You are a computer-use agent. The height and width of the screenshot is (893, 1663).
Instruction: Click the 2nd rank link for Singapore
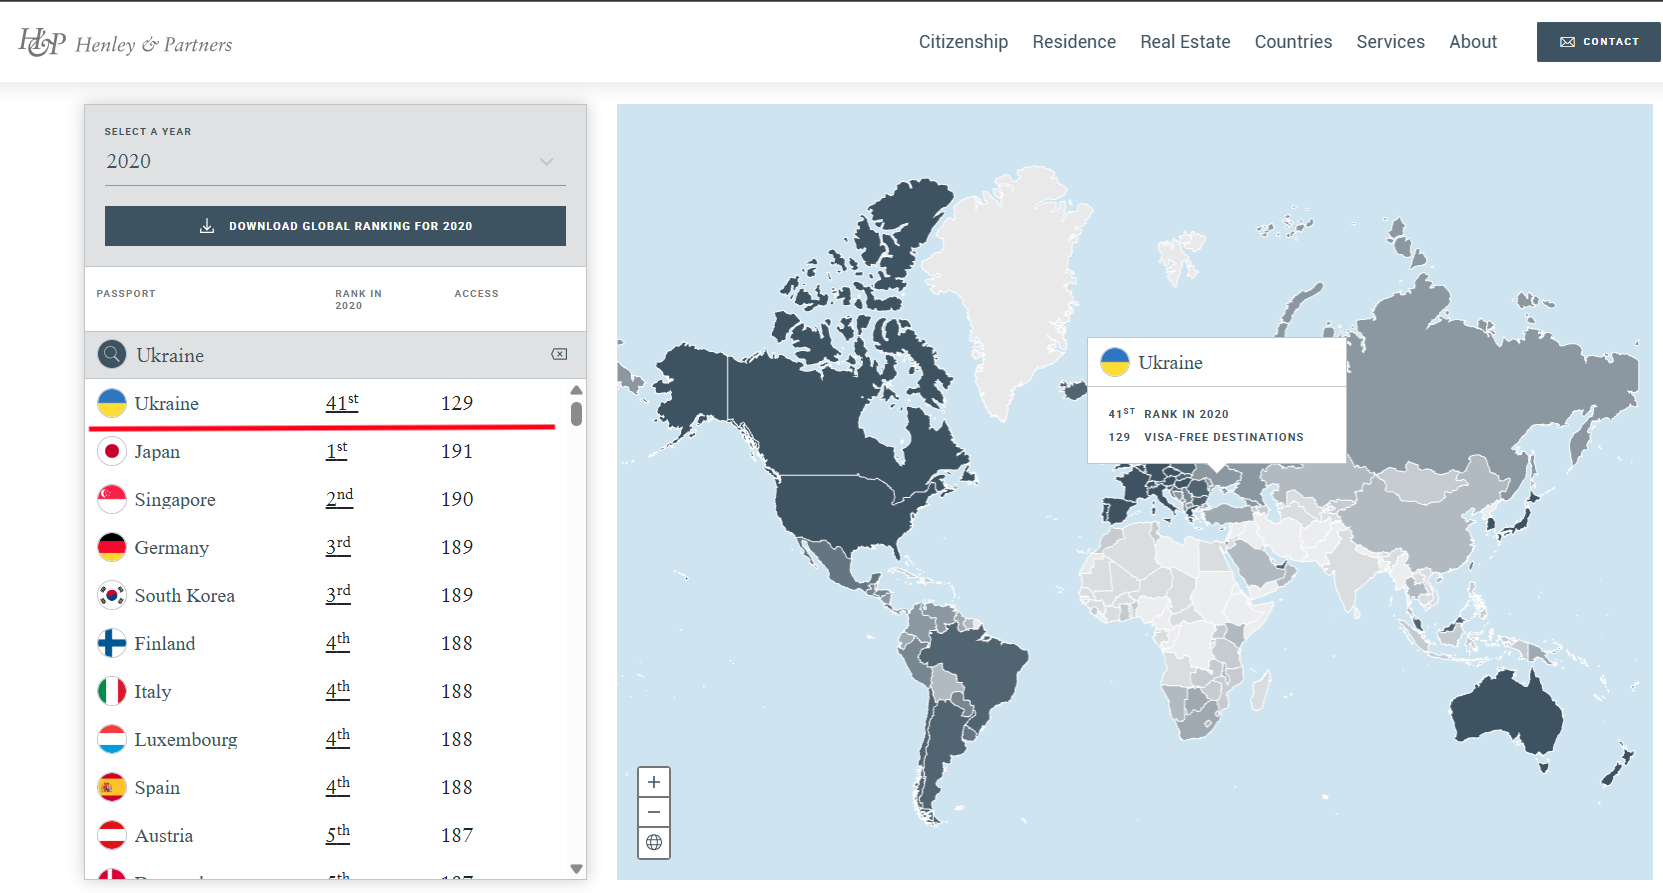pyautogui.click(x=340, y=499)
